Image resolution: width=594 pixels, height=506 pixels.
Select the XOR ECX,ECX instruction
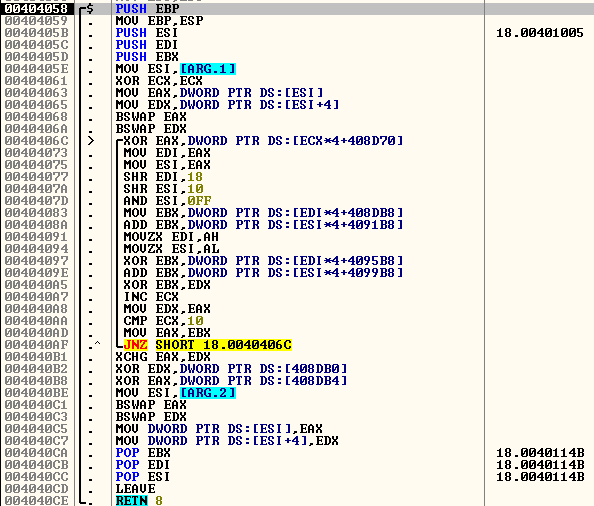pyautogui.click(x=159, y=81)
